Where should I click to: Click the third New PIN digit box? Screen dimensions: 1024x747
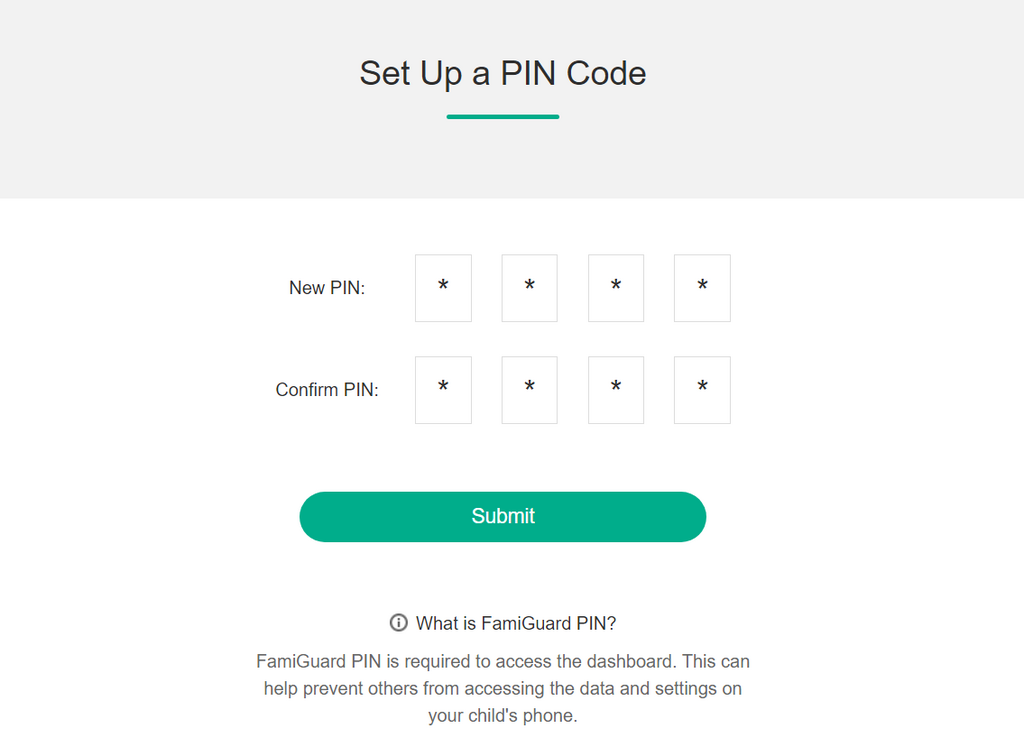point(616,288)
